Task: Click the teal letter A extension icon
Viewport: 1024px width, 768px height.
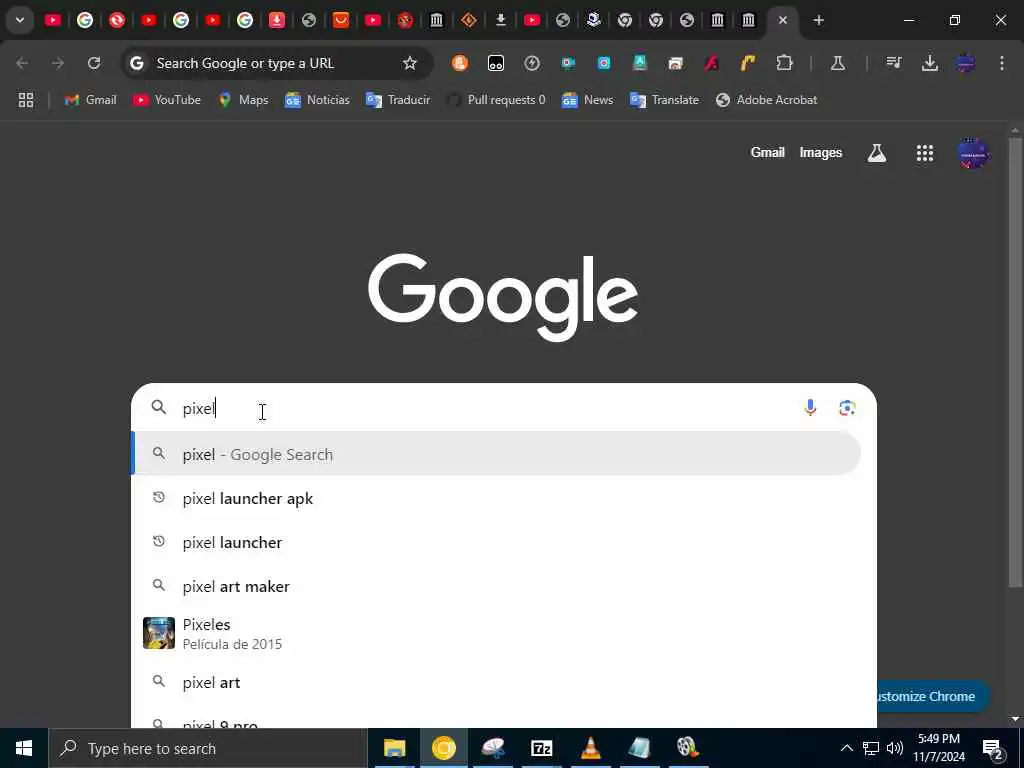Action: (x=639, y=63)
